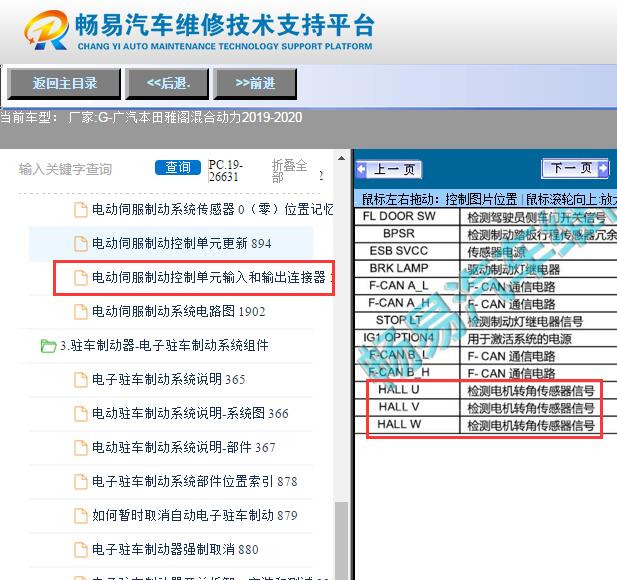617x580 pixels.
Task: Click the F-CAN B_H table cell
Action: 407,372
